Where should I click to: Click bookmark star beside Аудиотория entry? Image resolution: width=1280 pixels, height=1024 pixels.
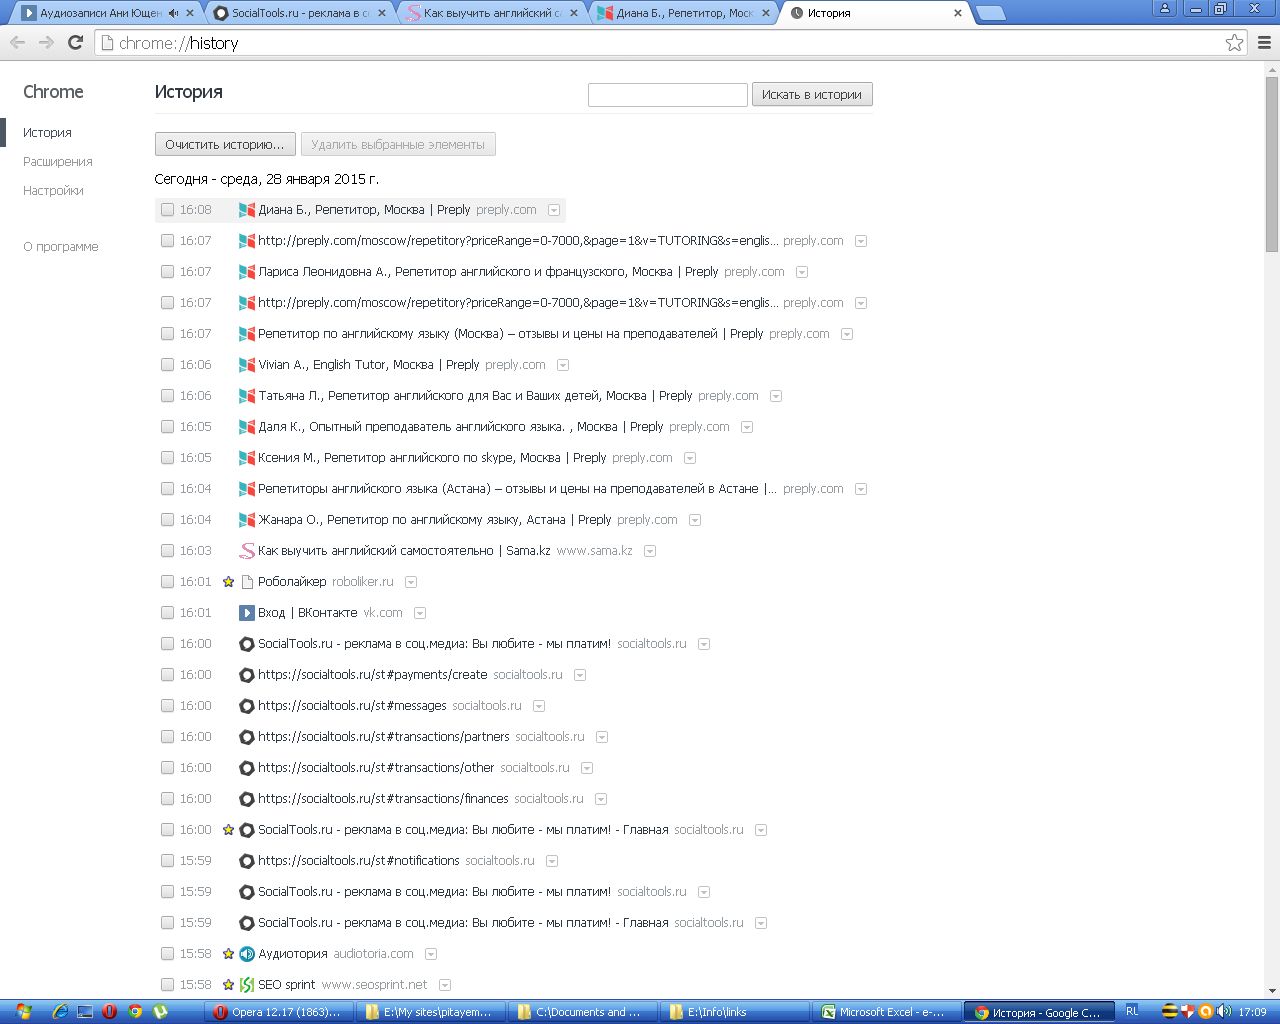coord(228,954)
